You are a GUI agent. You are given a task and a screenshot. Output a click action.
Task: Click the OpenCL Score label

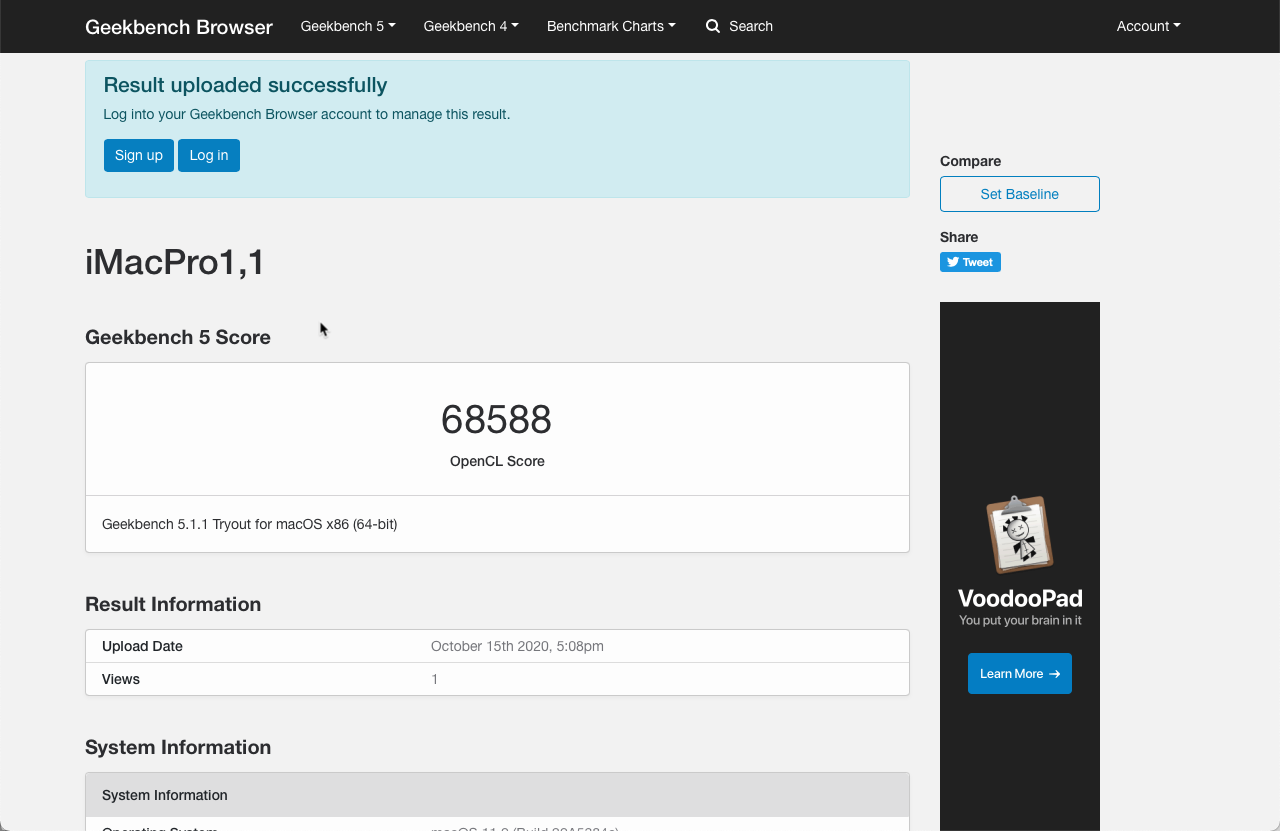(497, 461)
